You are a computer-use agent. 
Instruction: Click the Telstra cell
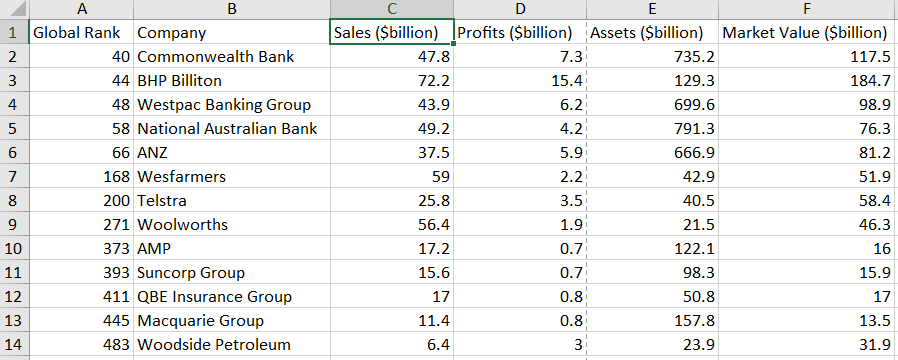click(232, 200)
